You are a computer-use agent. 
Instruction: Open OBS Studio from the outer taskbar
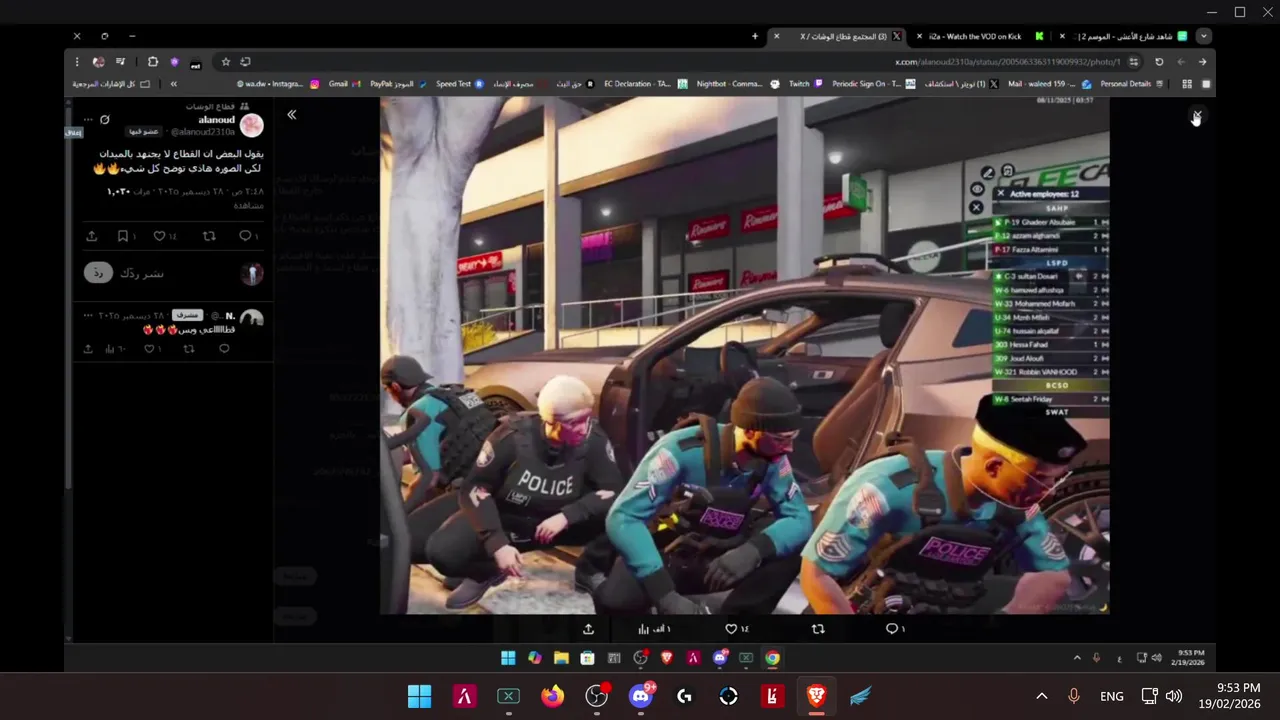[x=597, y=696]
